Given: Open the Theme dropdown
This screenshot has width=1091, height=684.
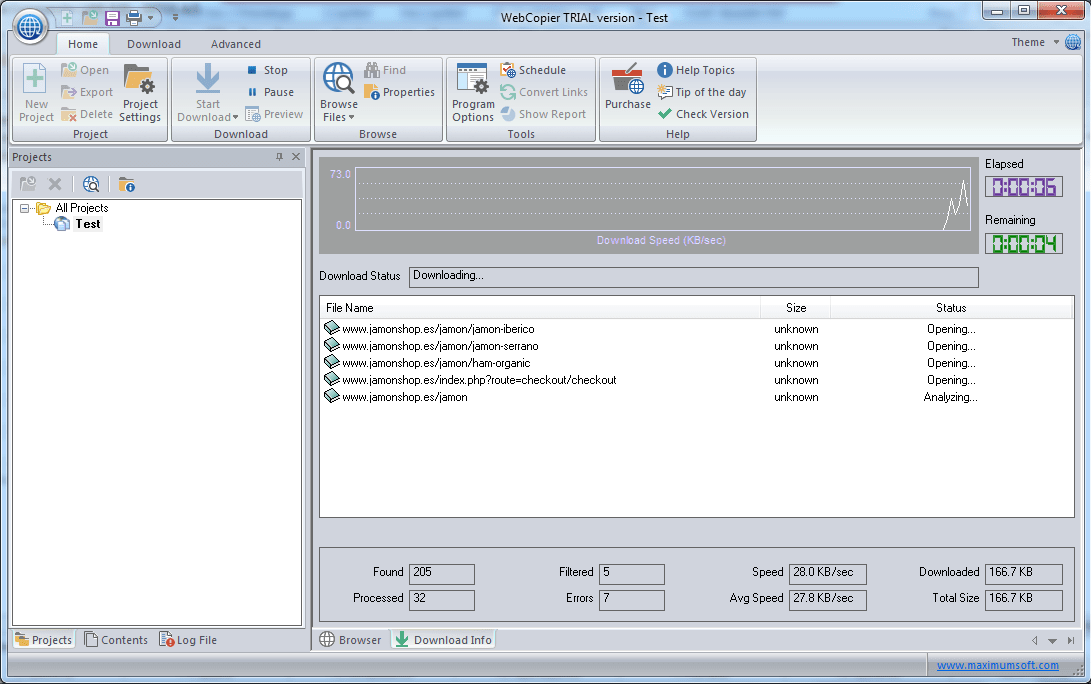Looking at the screenshot, I should 1035,42.
